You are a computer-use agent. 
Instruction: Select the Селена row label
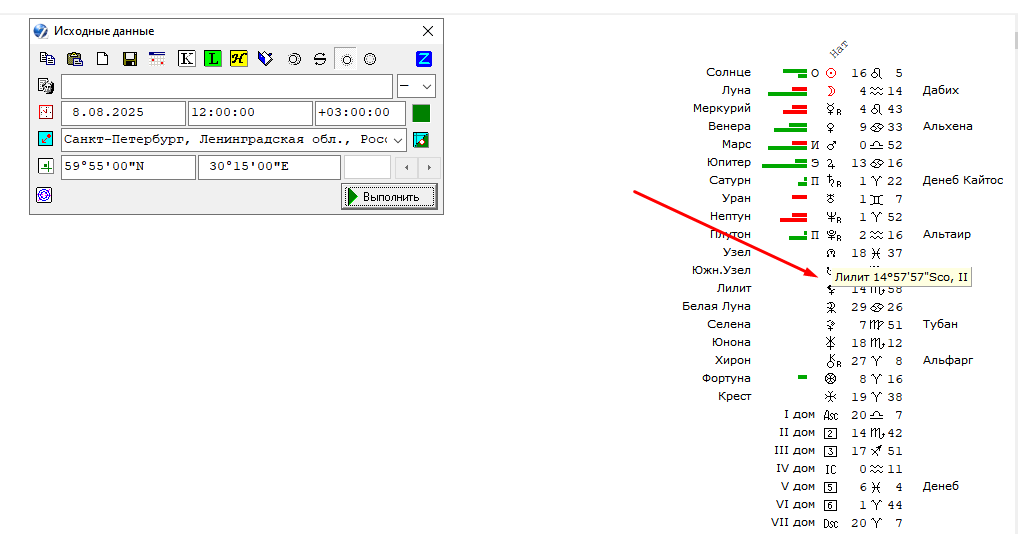tap(729, 324)
